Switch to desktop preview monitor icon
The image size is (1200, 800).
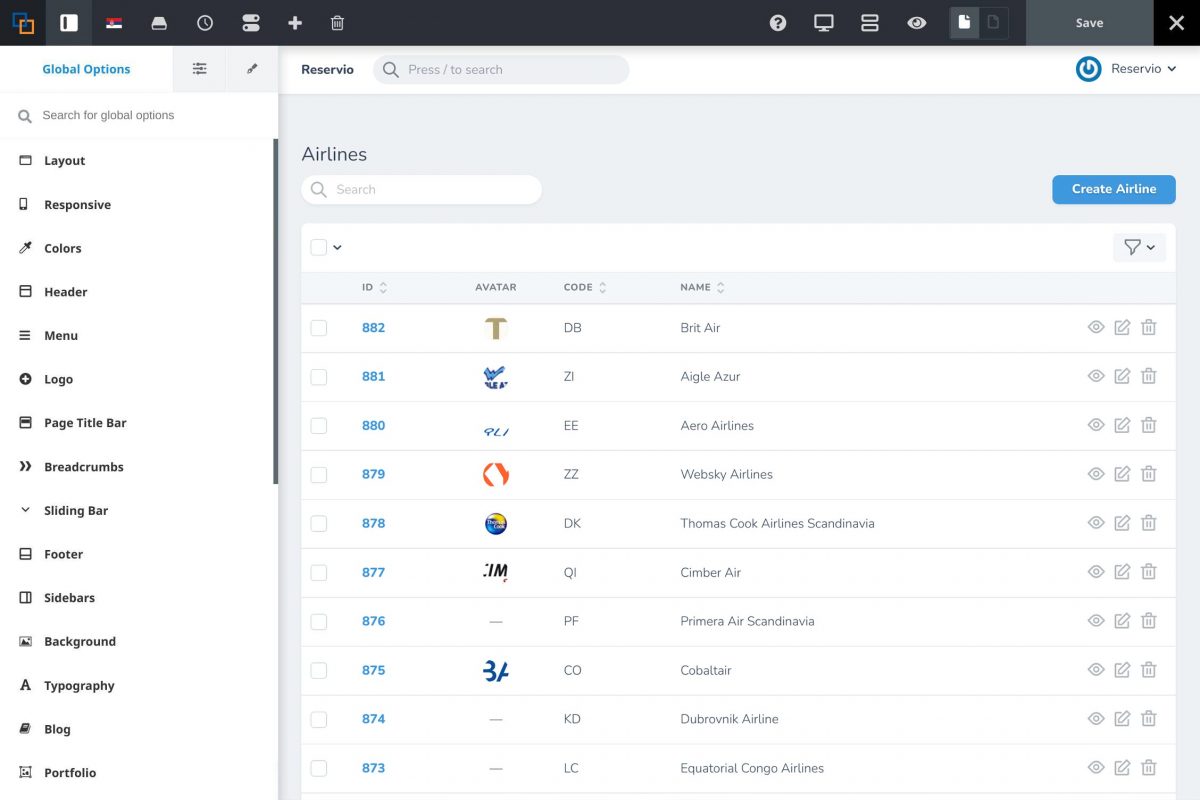(x=824, y=23)
